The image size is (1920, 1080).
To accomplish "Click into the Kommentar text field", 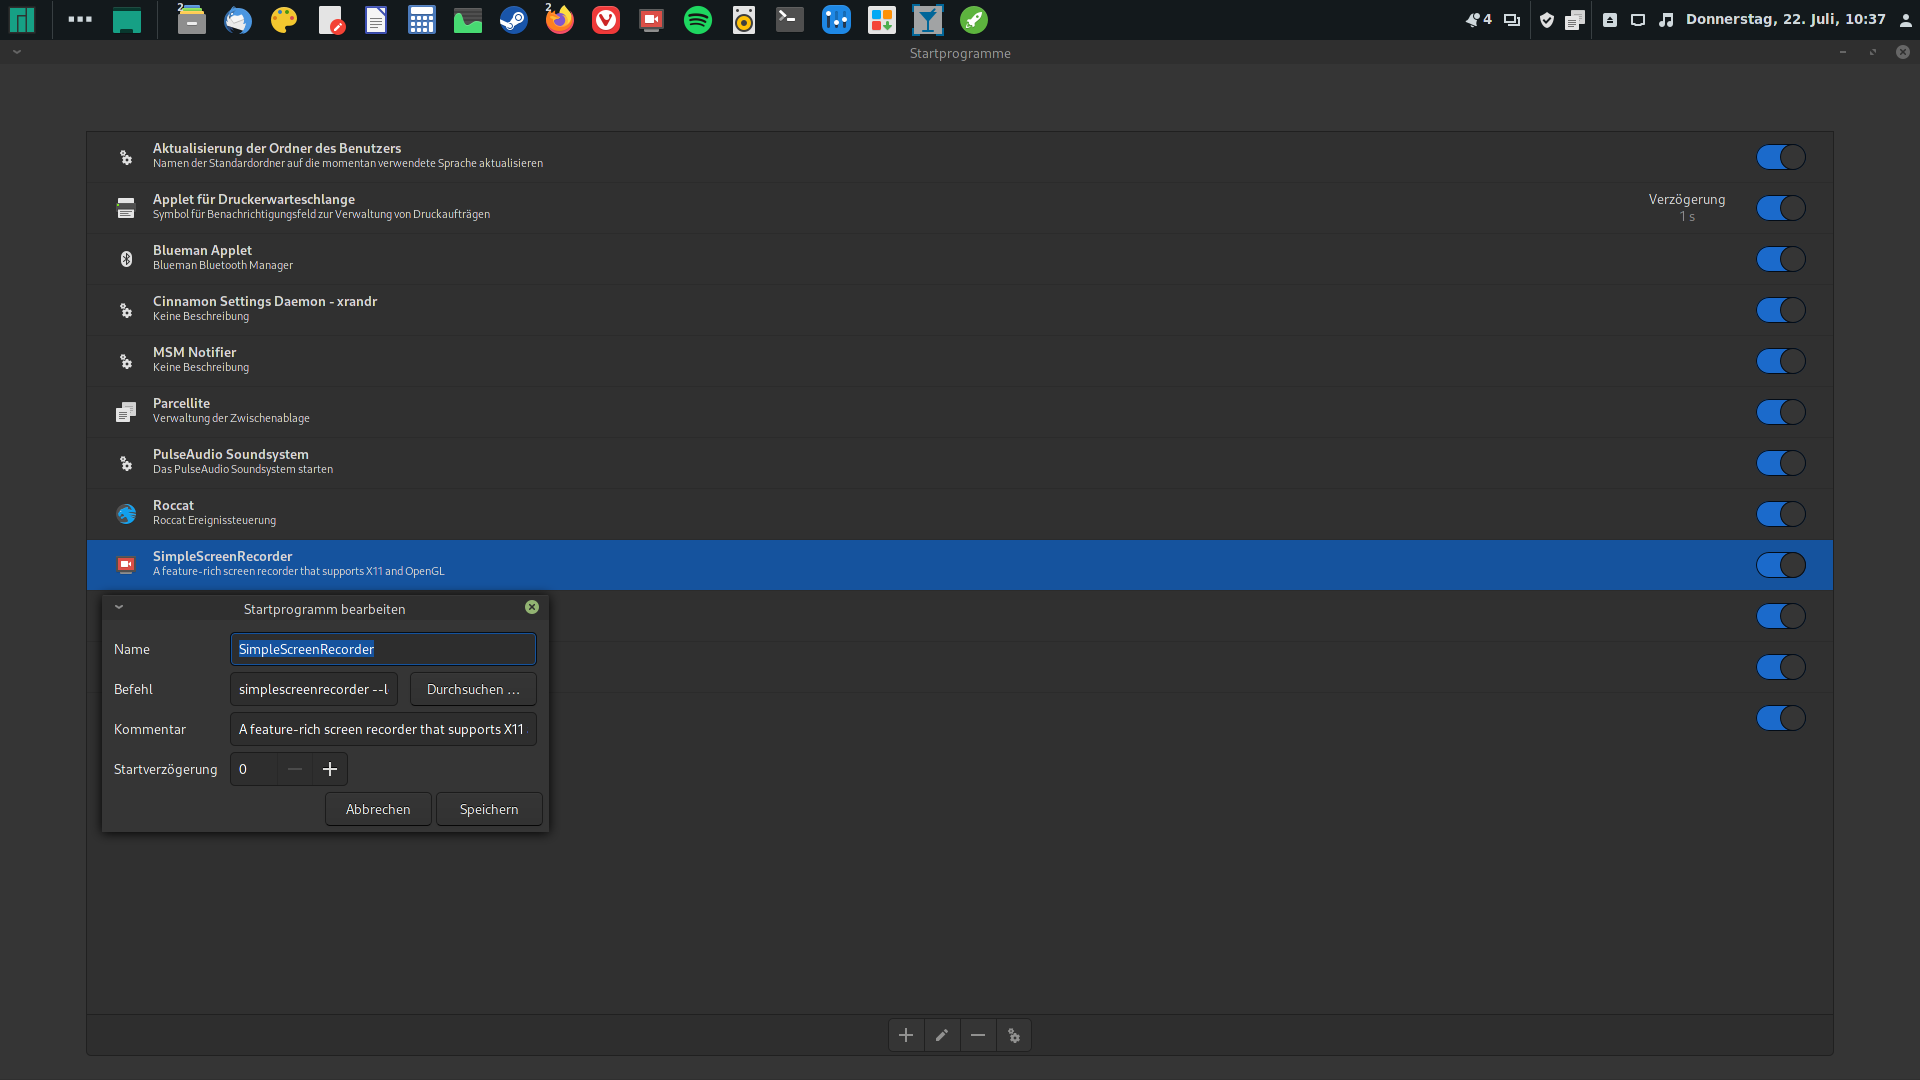I will click(383, 729).
